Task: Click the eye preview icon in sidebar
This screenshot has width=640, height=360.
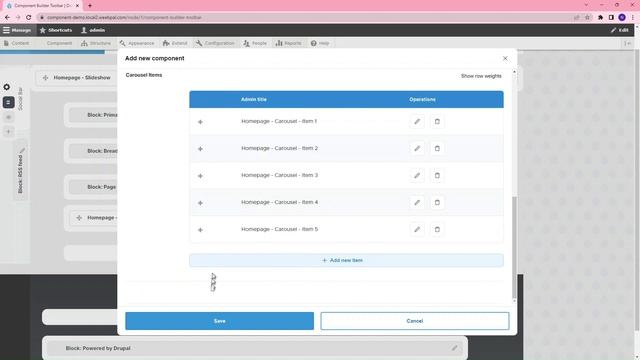Action: (8, 118)
